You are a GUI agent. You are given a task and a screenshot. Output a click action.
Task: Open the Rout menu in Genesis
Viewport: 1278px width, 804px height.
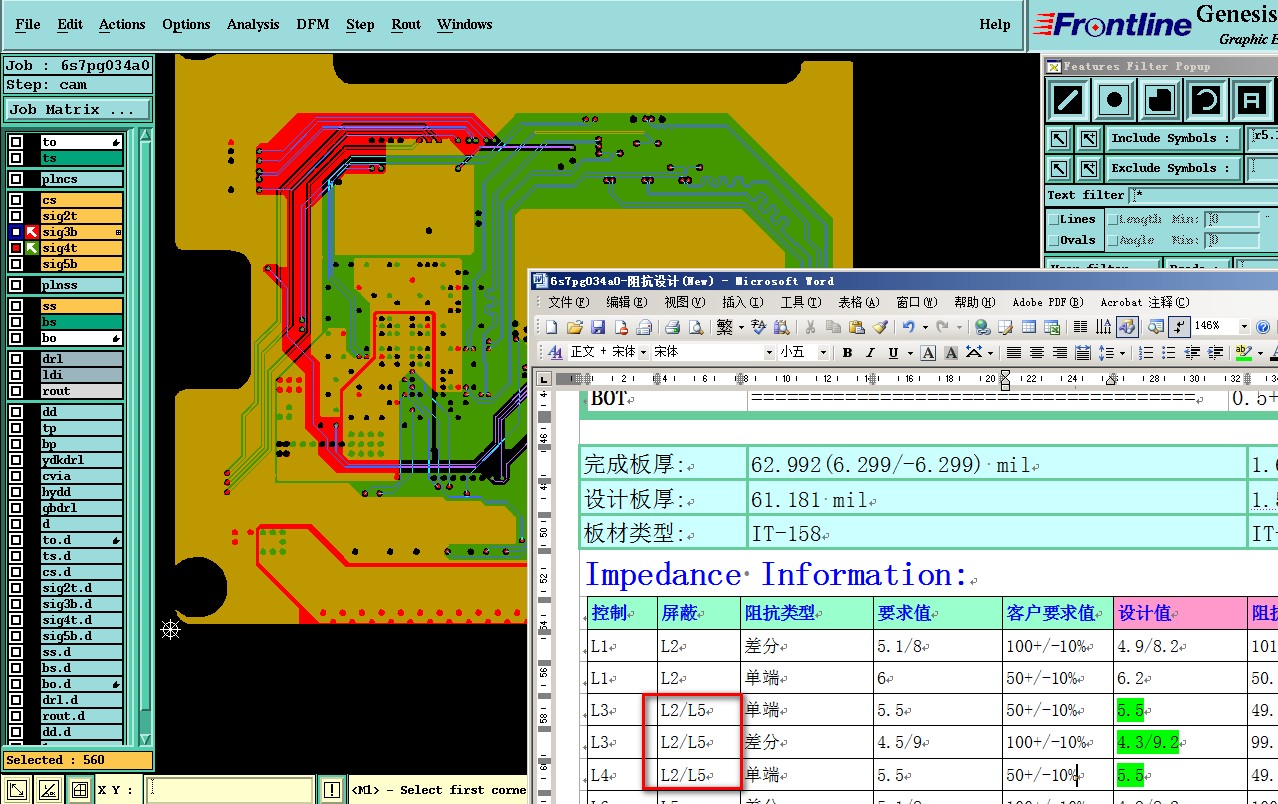(406, 24)
